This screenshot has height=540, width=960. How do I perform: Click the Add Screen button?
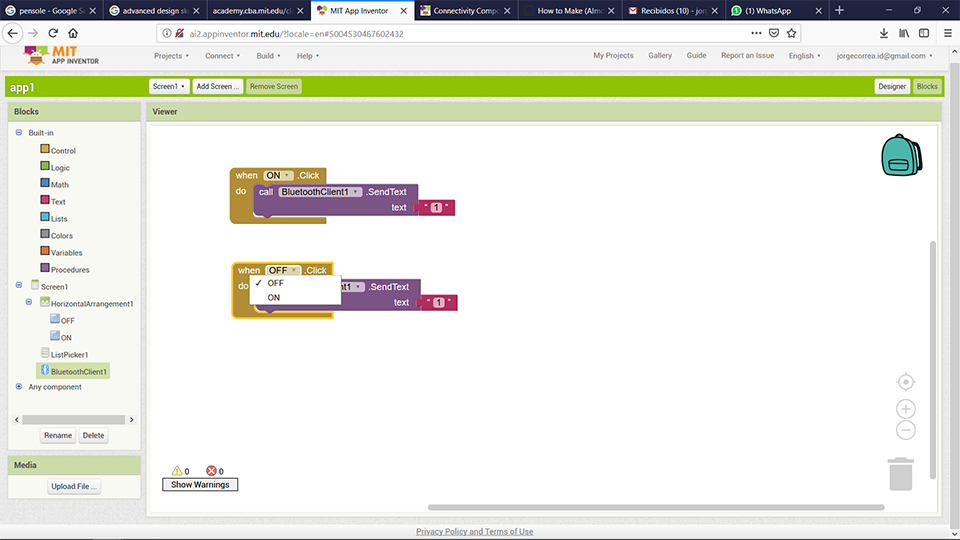click(217, 86)
